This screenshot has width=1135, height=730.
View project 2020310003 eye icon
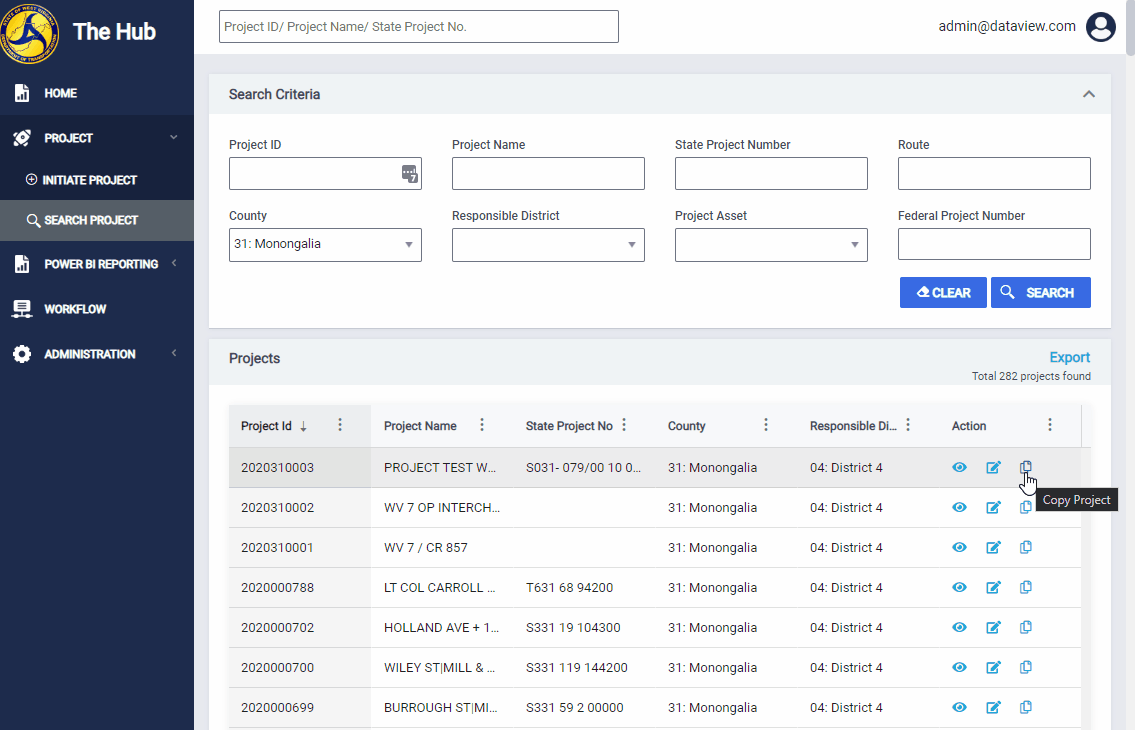959,467
